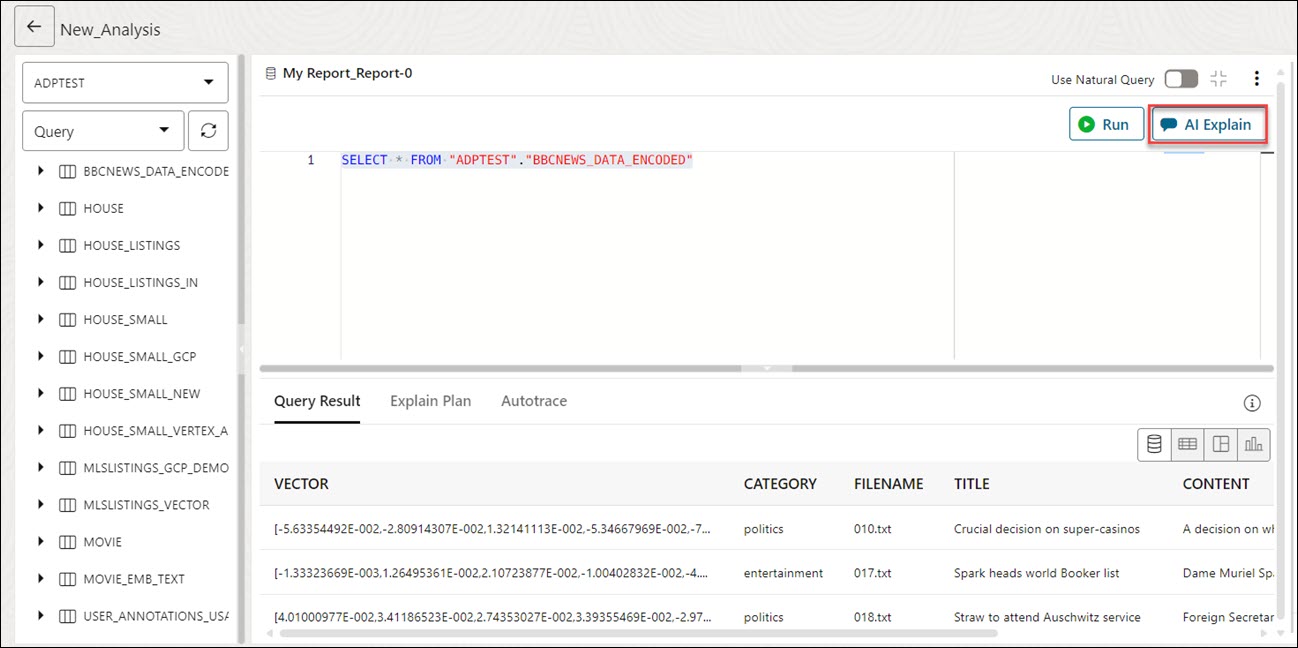Open the Autotrace tab
Screen dimensions: 1298x648
533,401
